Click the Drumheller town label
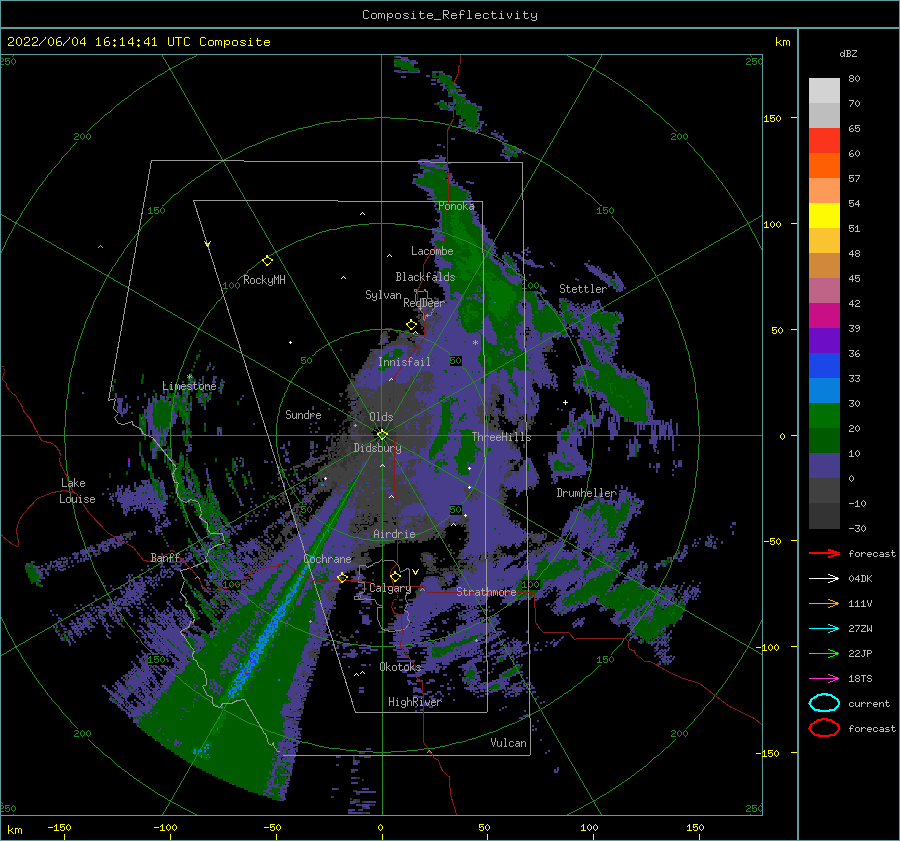 click(x=586, y=493)
